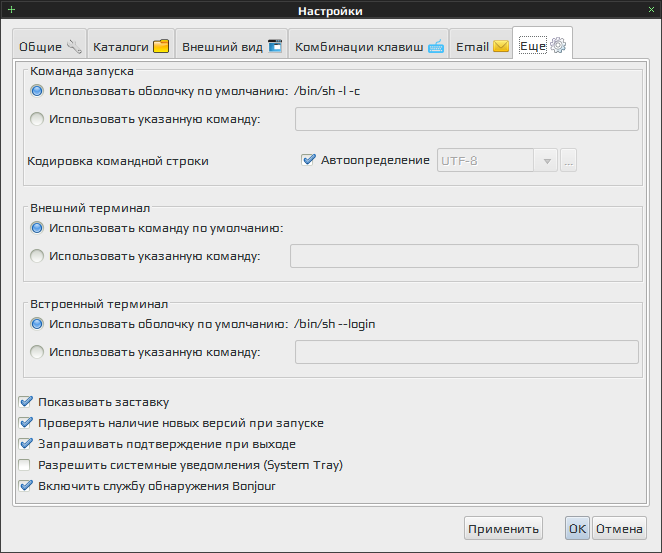The width and height of the screenshot is (662, 553).
Task: Confirm settings with the OK button
Action: (x=577, y=528)
